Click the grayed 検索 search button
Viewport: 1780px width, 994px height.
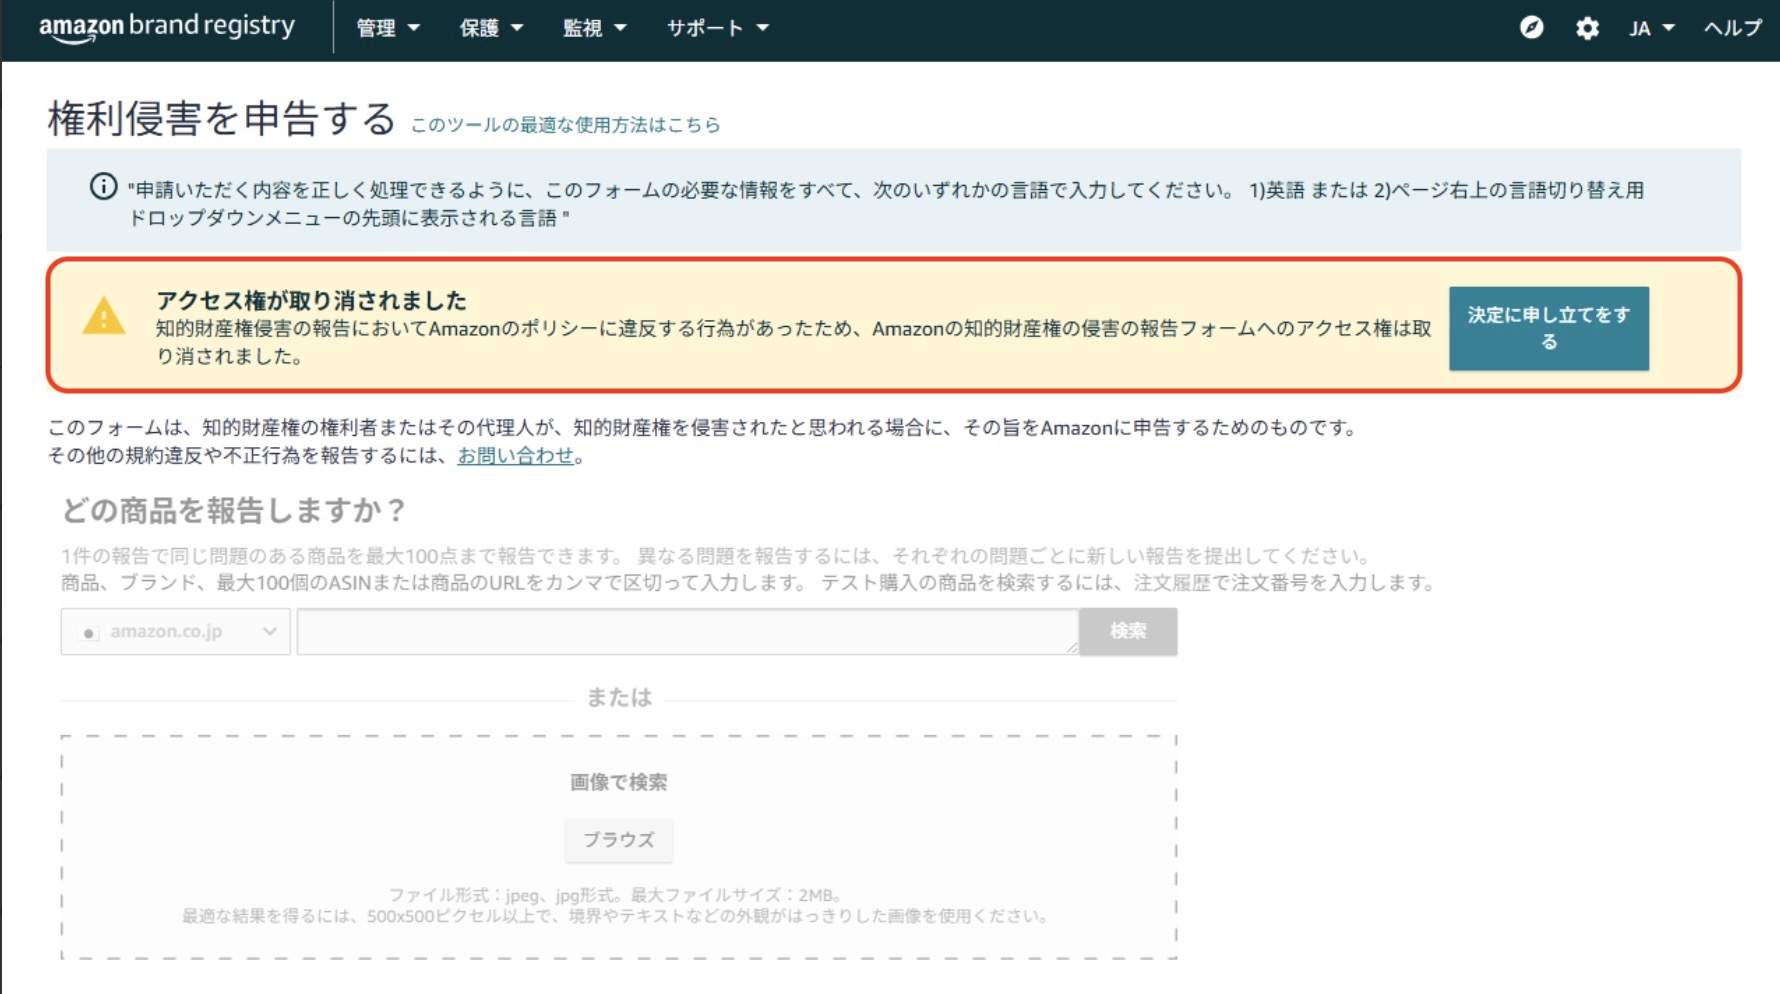tap(1128, 631)
